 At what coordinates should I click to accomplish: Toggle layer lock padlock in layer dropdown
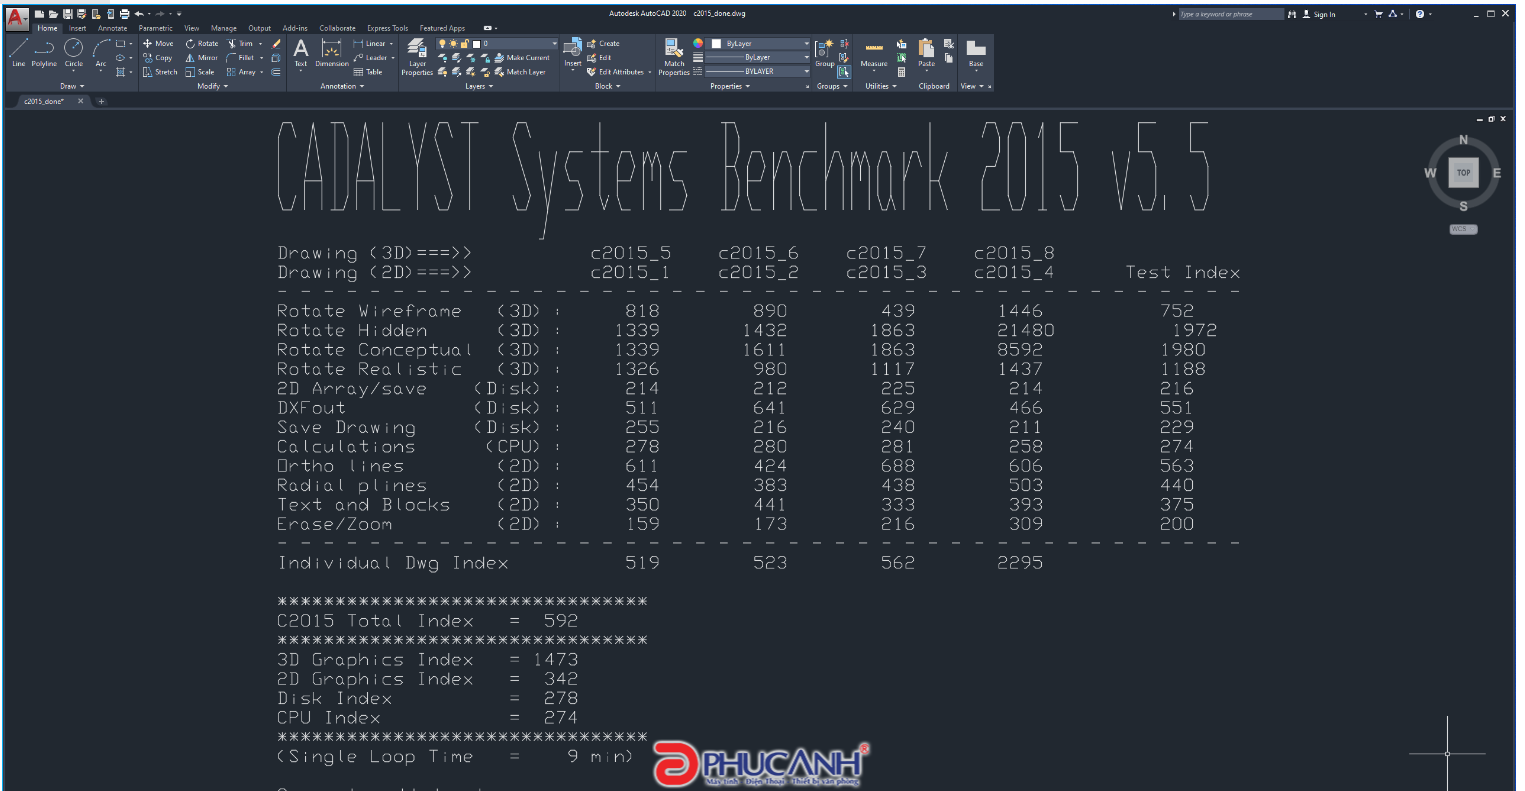tap(465, 44)
